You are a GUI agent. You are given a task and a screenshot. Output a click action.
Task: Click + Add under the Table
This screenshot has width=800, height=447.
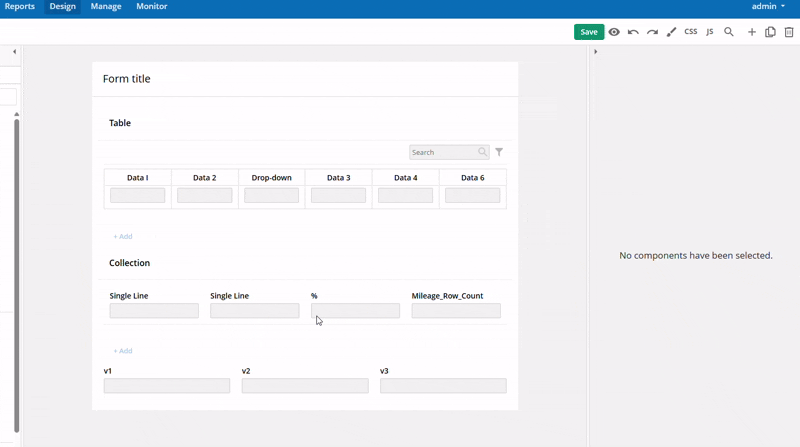123,237
